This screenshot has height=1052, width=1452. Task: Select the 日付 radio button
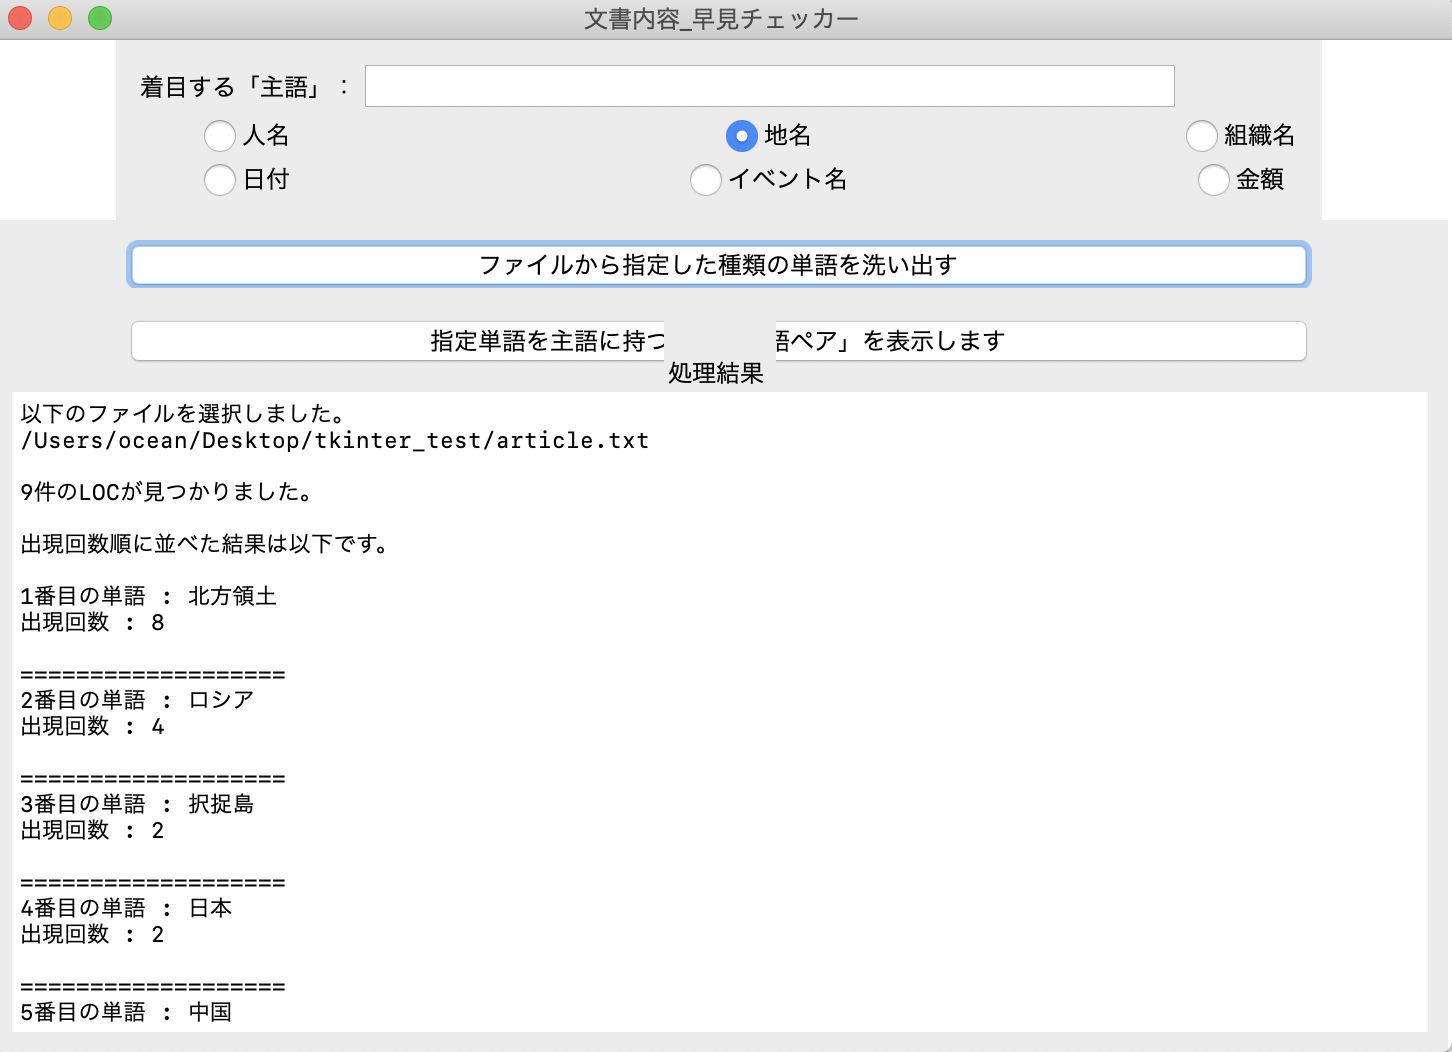click(x=220, y=180)
